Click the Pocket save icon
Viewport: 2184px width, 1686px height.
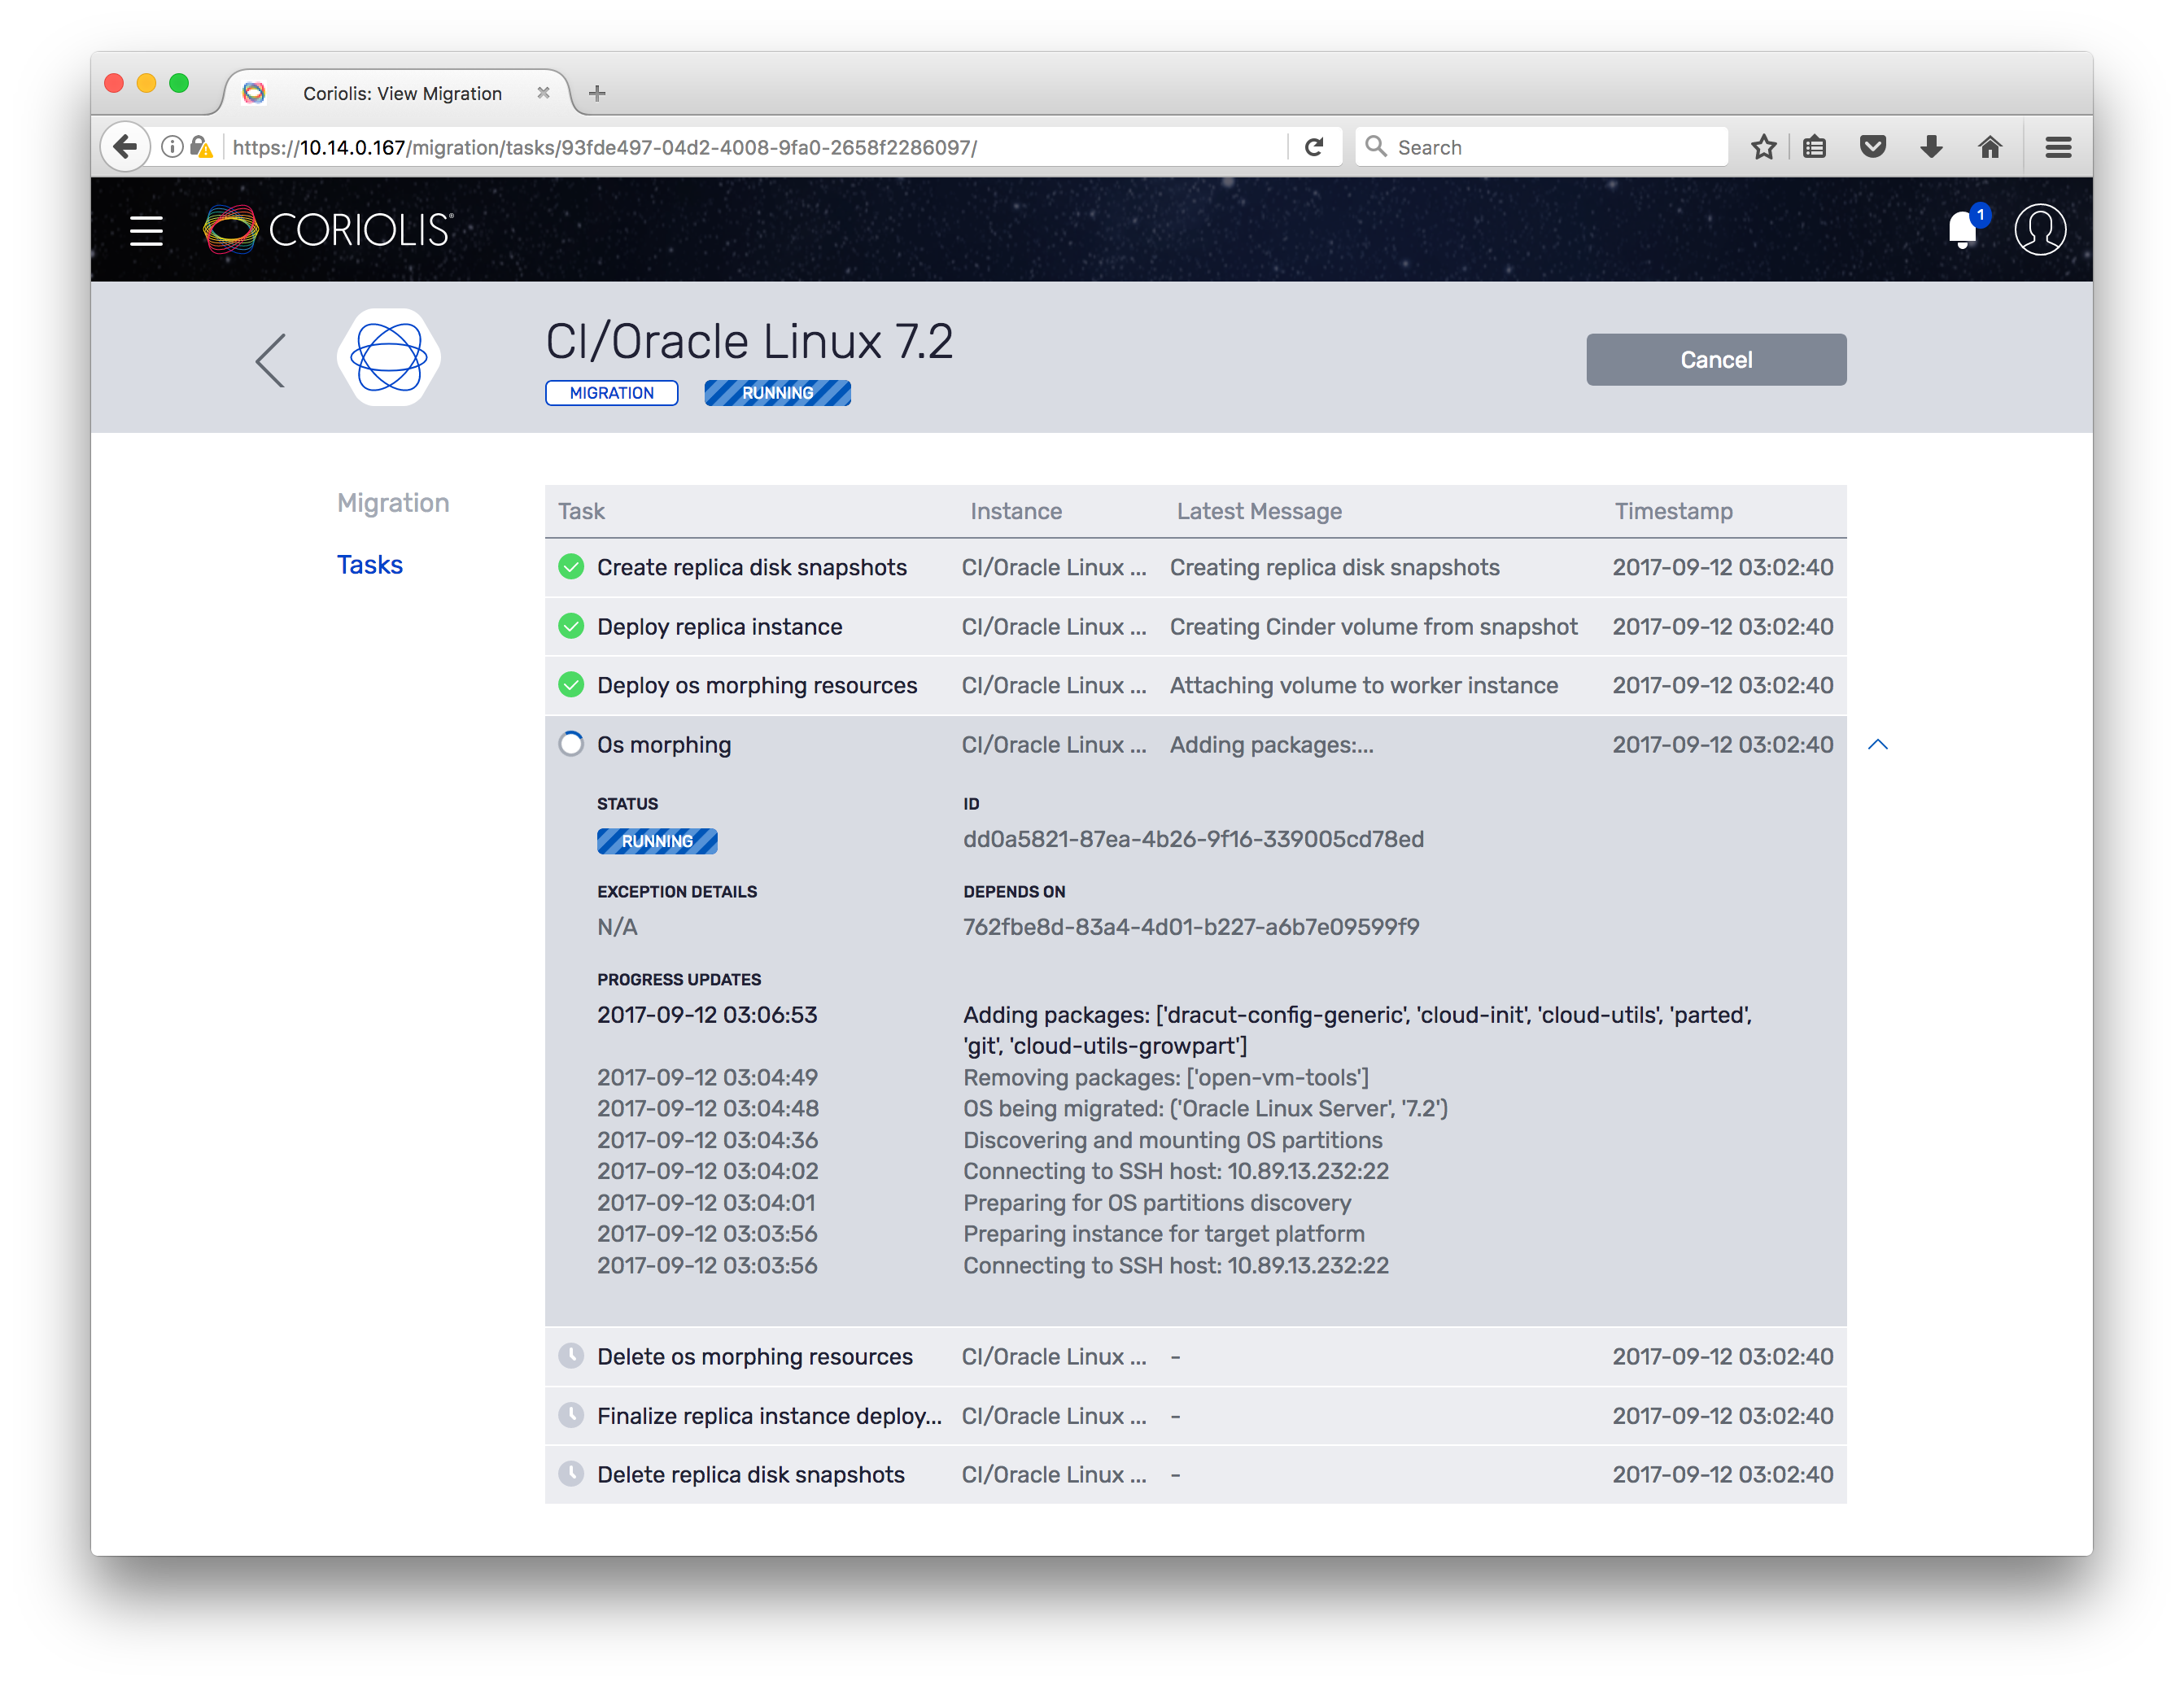1872,147
